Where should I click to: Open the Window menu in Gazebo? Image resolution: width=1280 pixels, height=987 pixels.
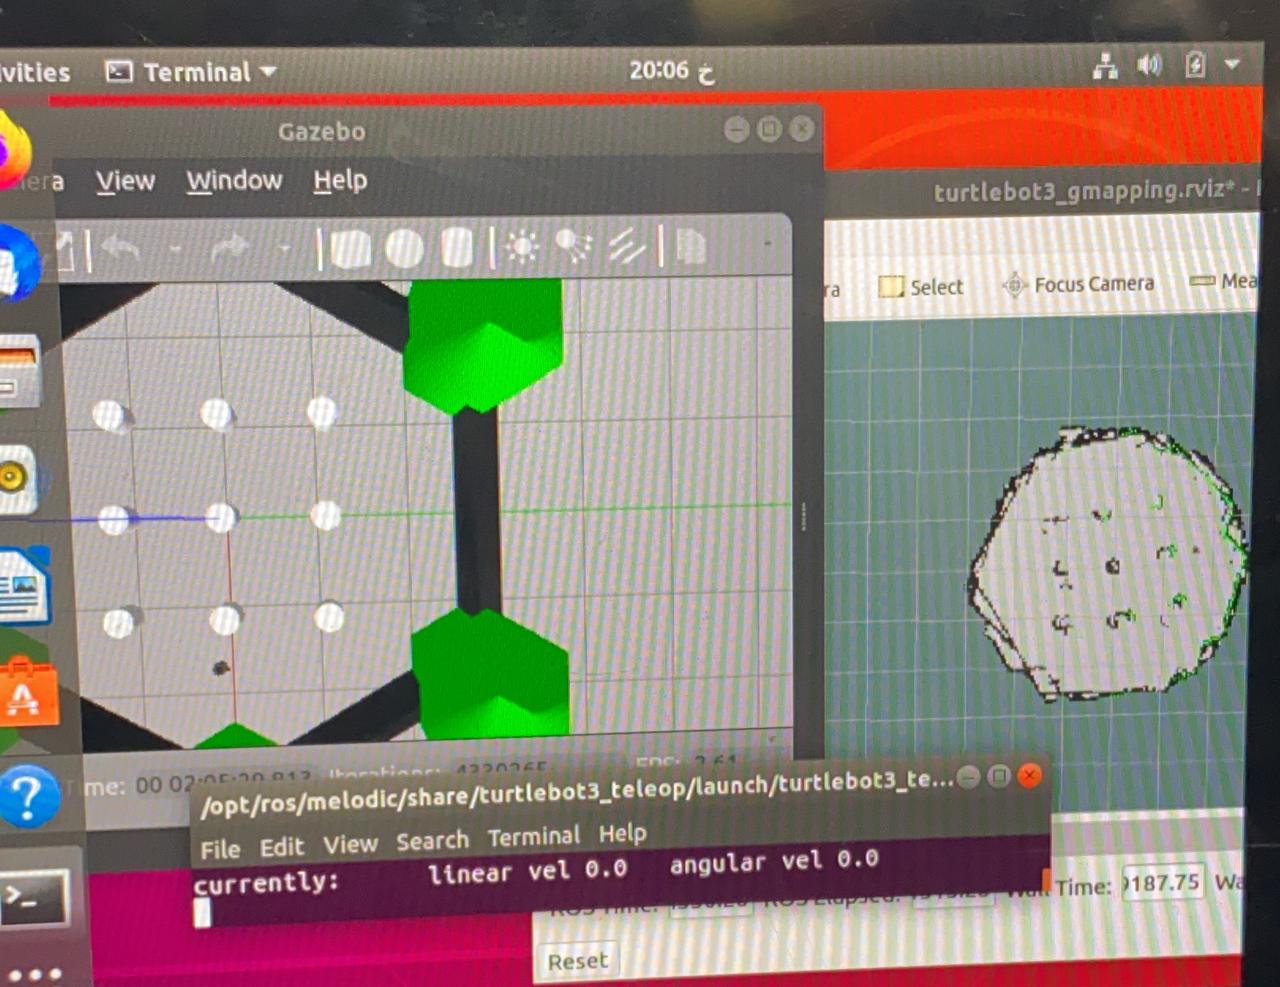coord(234,181)
